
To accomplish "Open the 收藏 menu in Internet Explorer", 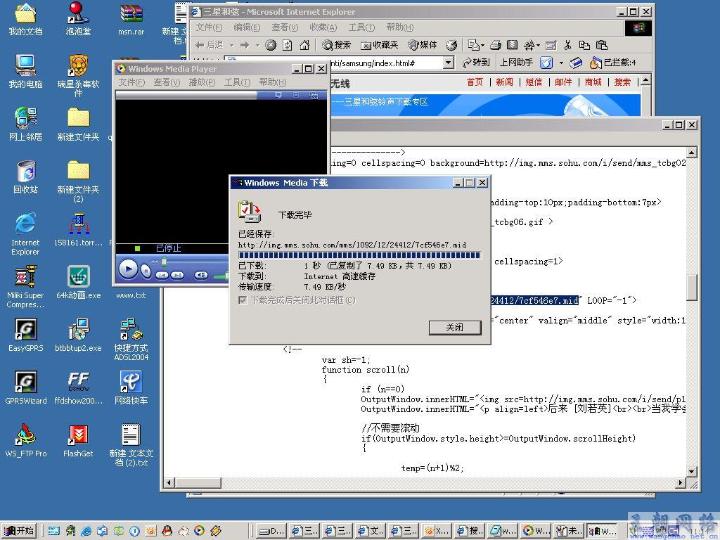I will pos(323,28).
